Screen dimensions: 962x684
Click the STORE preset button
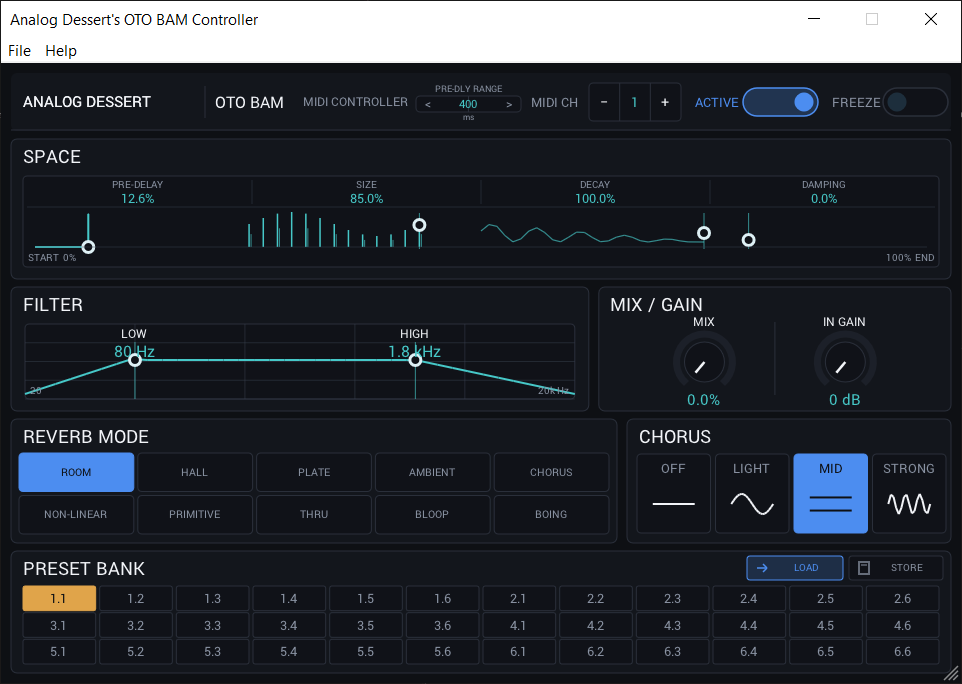click(x=895, y=568)
